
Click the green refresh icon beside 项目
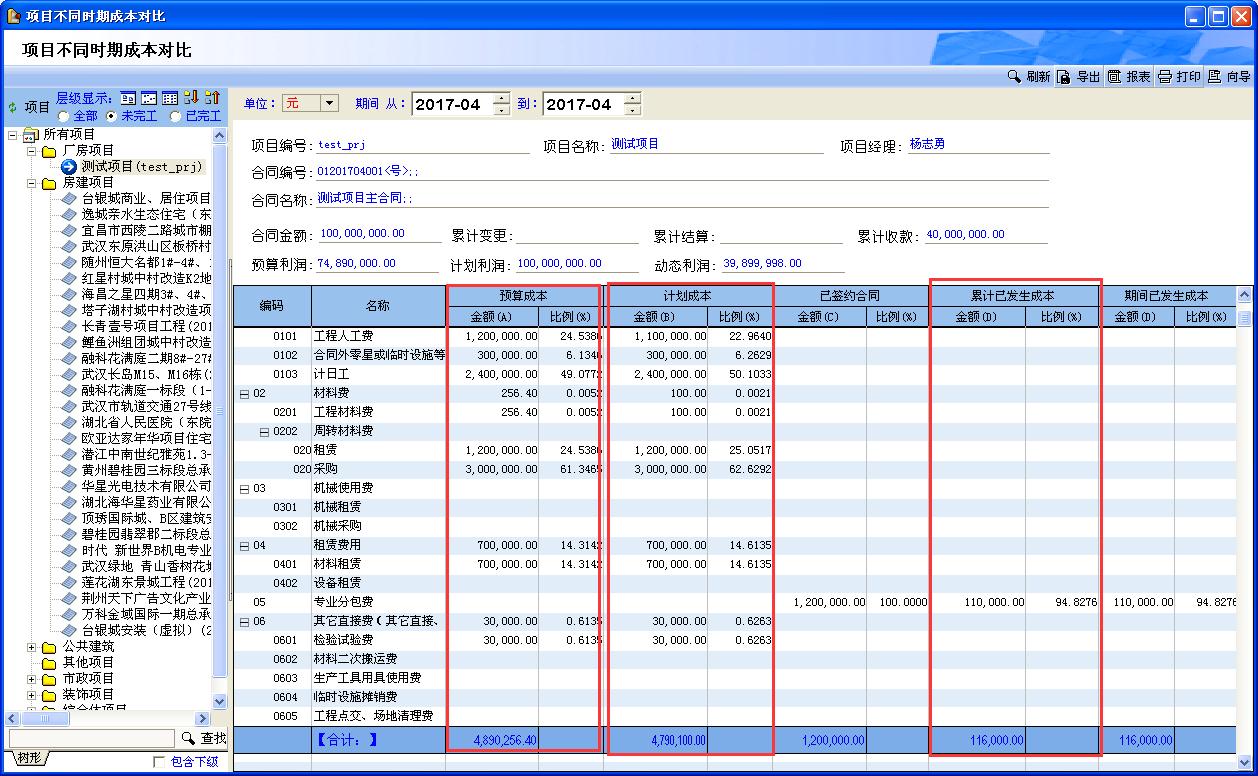(12, 107)
